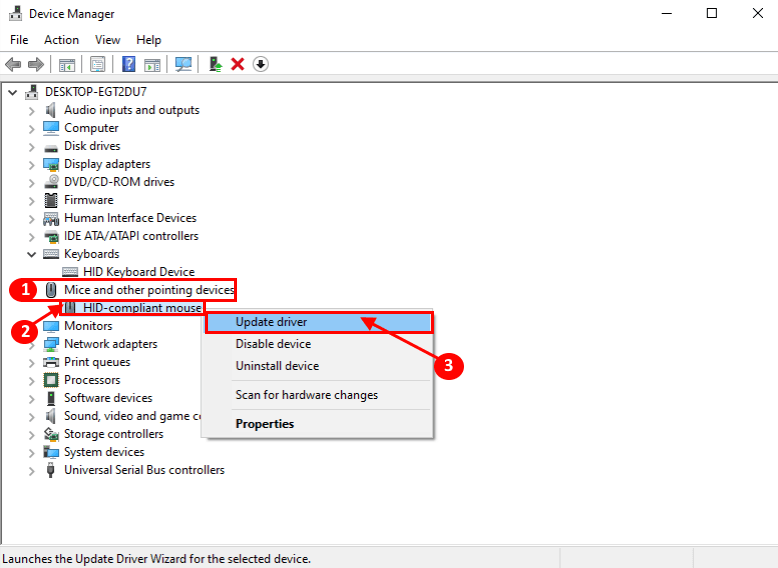Image resolution: width=778 pixels, height=568 pixels.
Task: Open the Action menu
Action: tap(61, 40)
